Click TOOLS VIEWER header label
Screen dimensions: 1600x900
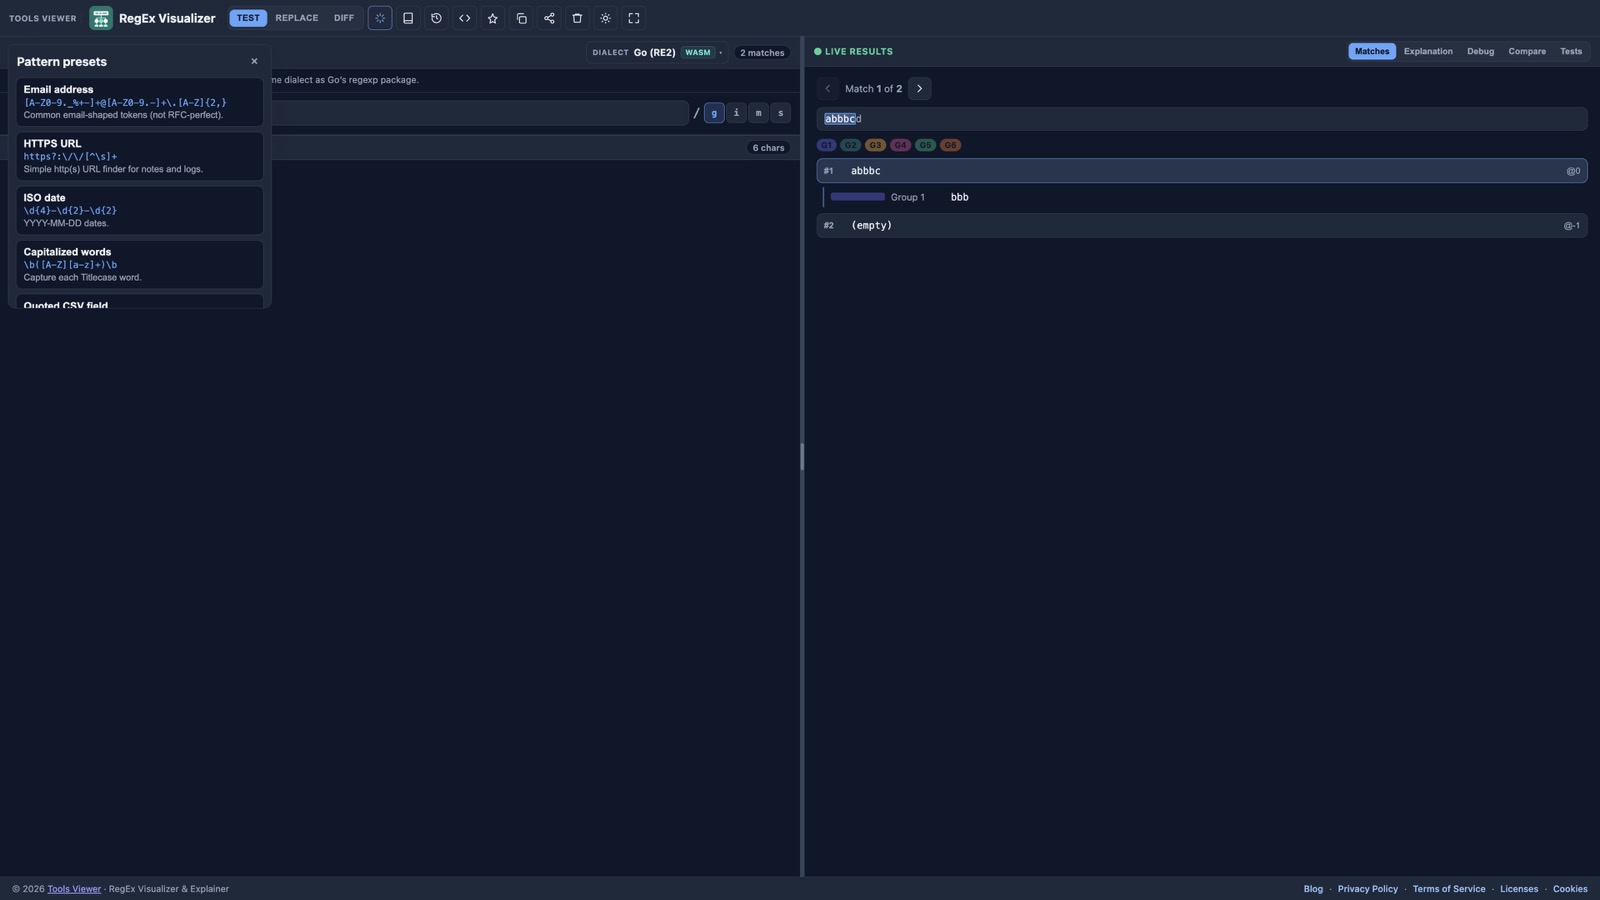click(42, 18)
